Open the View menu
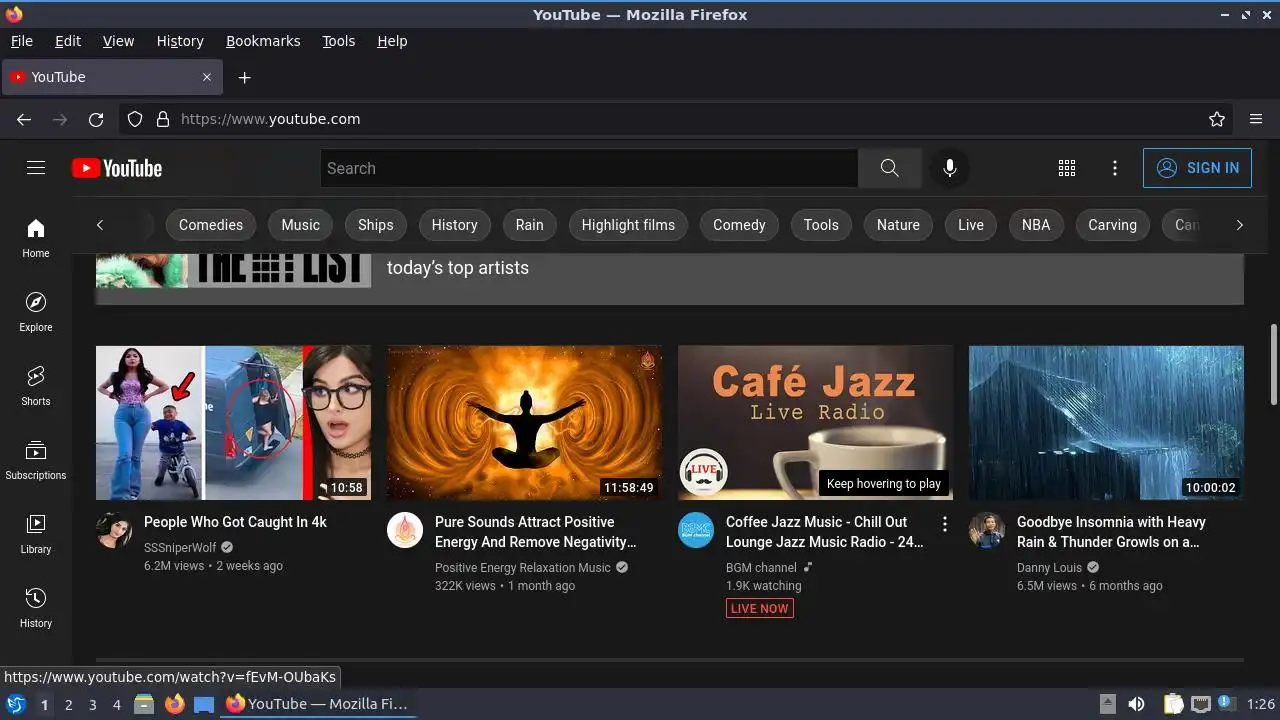 tap(118, 41)
